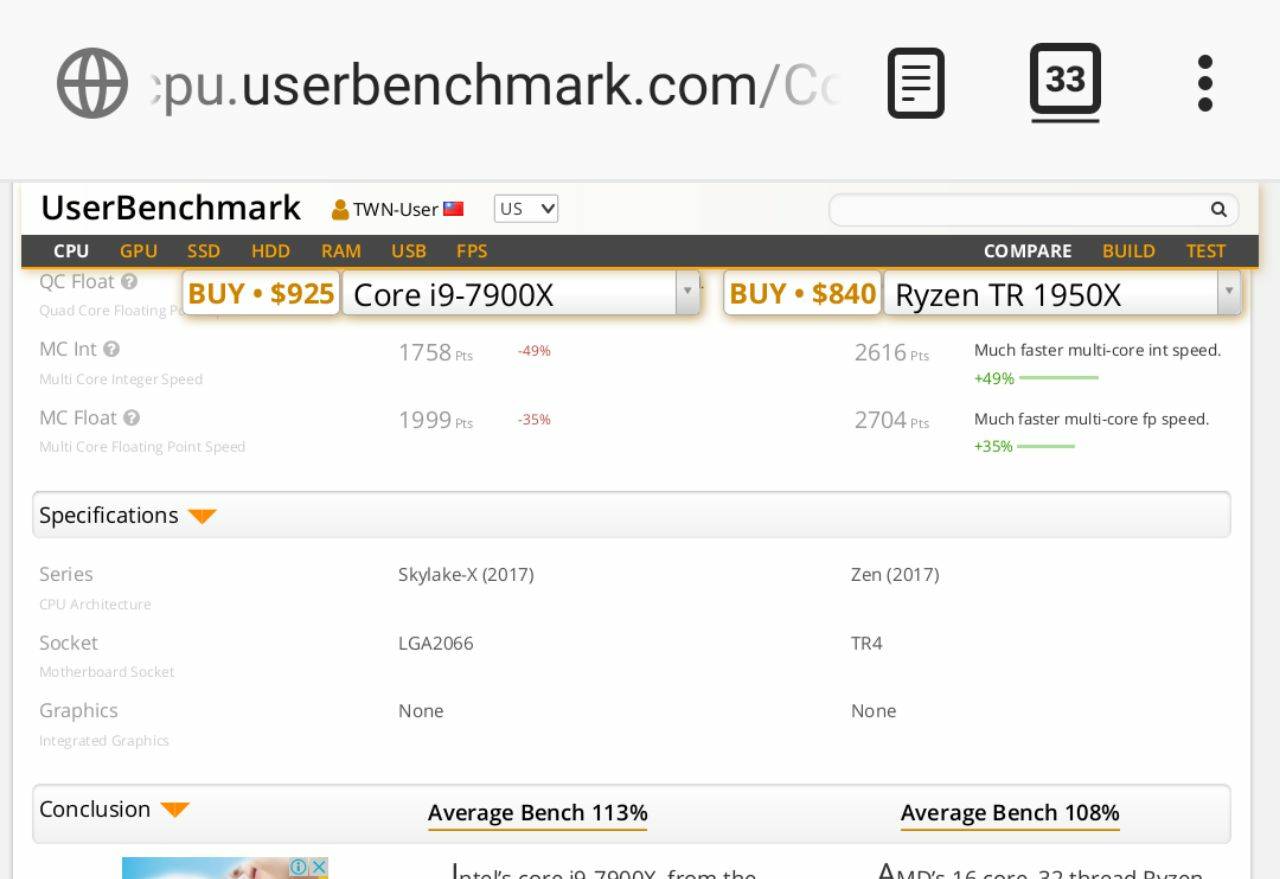Click the search magnifier icon

[1218, 210]
